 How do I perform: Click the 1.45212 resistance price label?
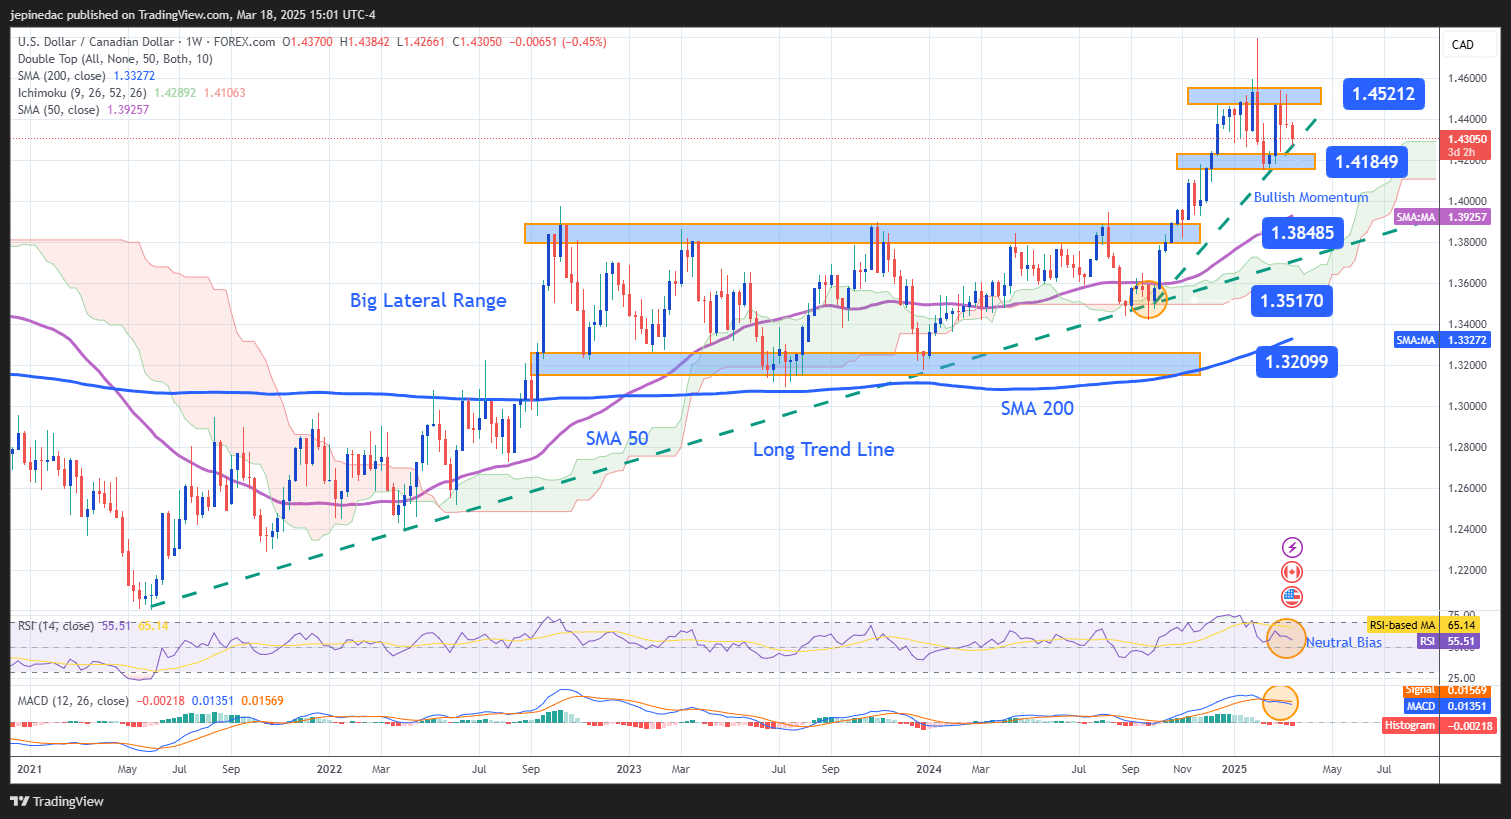coord(1383,94)
